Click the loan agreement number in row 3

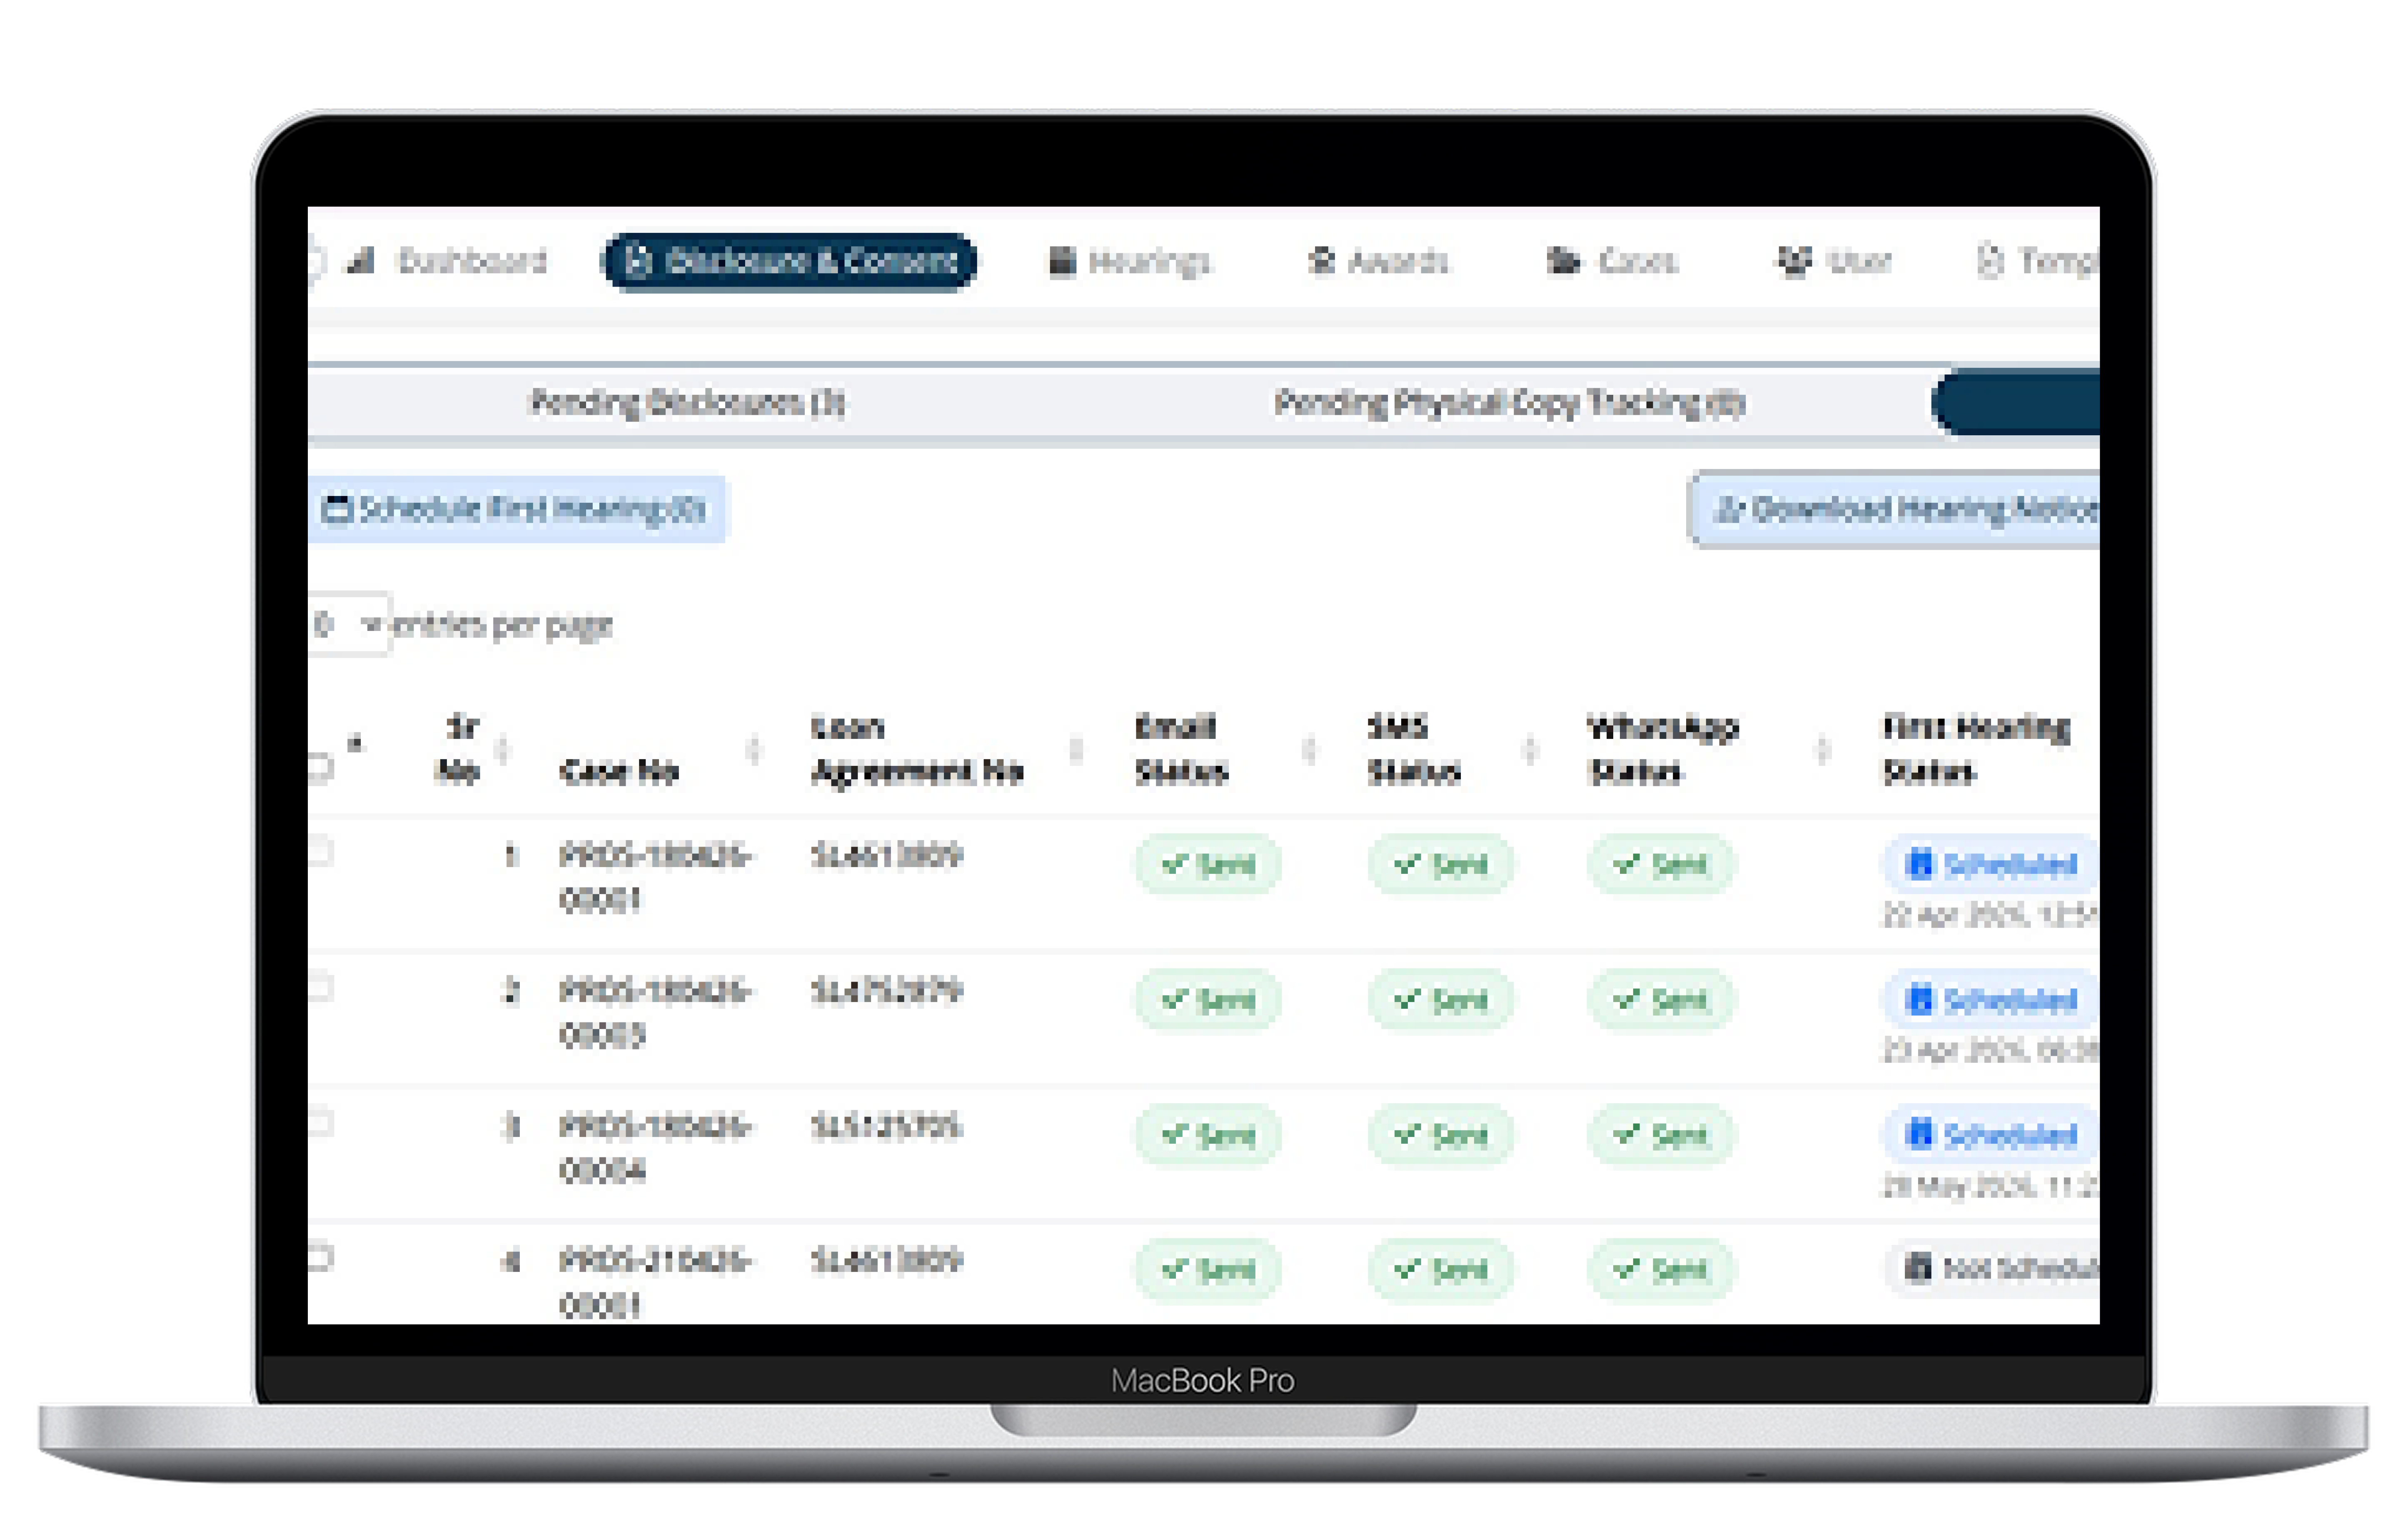(887, 1127)
